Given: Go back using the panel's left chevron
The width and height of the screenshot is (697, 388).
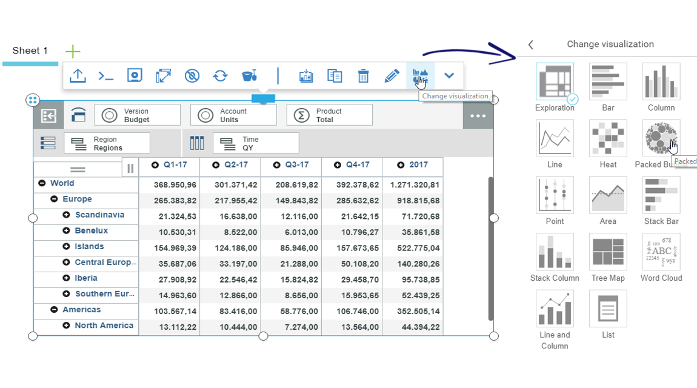Looking at the screenshot, I should pos(531,44).
